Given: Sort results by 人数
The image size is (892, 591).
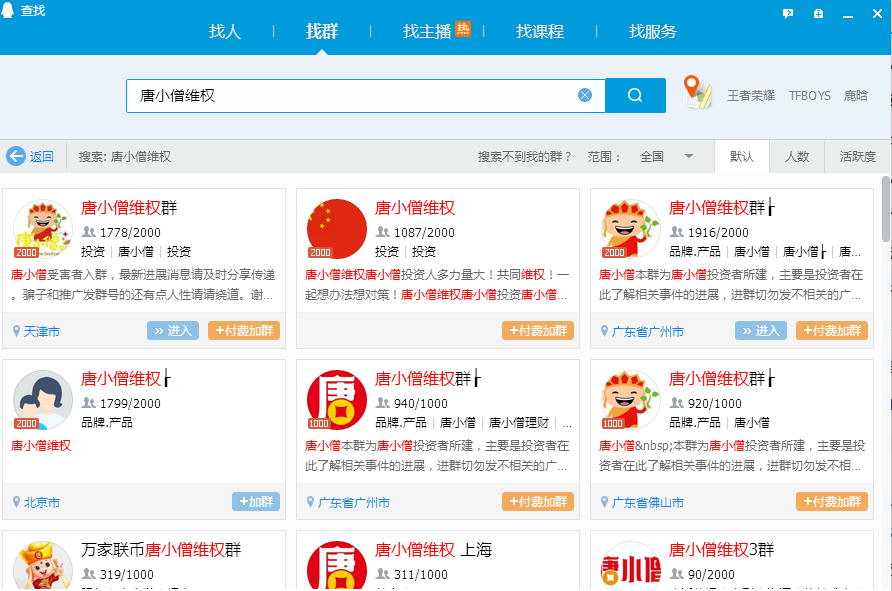Looking at the screenshot, I should 797,156.
